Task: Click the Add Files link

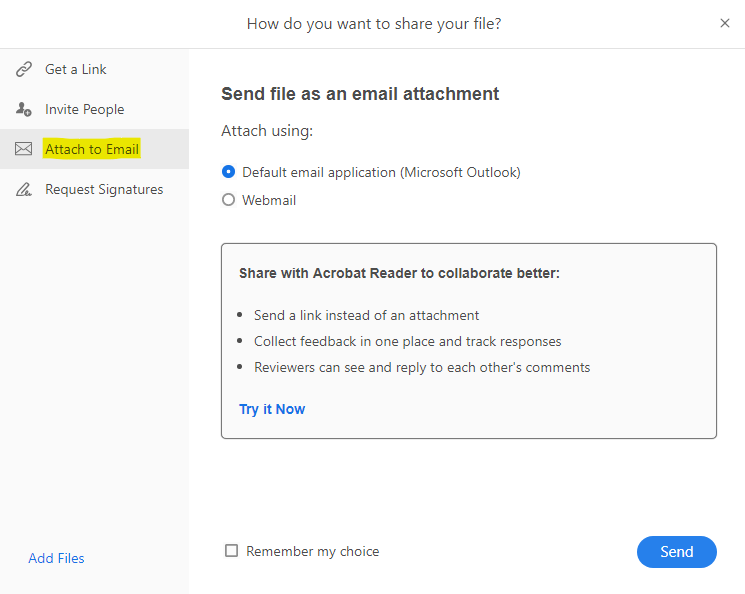Action: (56, 558)
